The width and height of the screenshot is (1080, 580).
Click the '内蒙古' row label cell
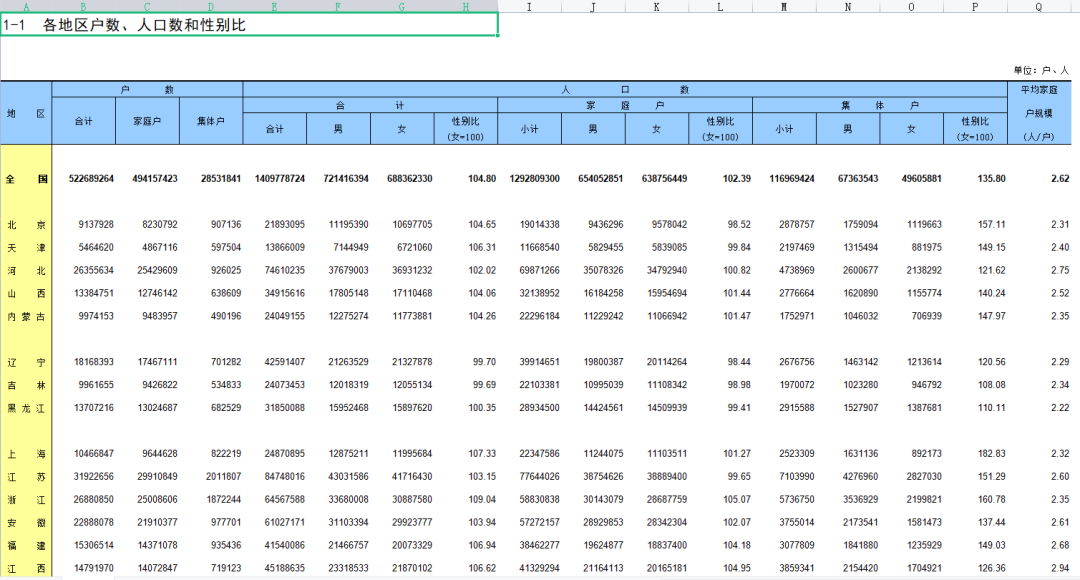26,316
